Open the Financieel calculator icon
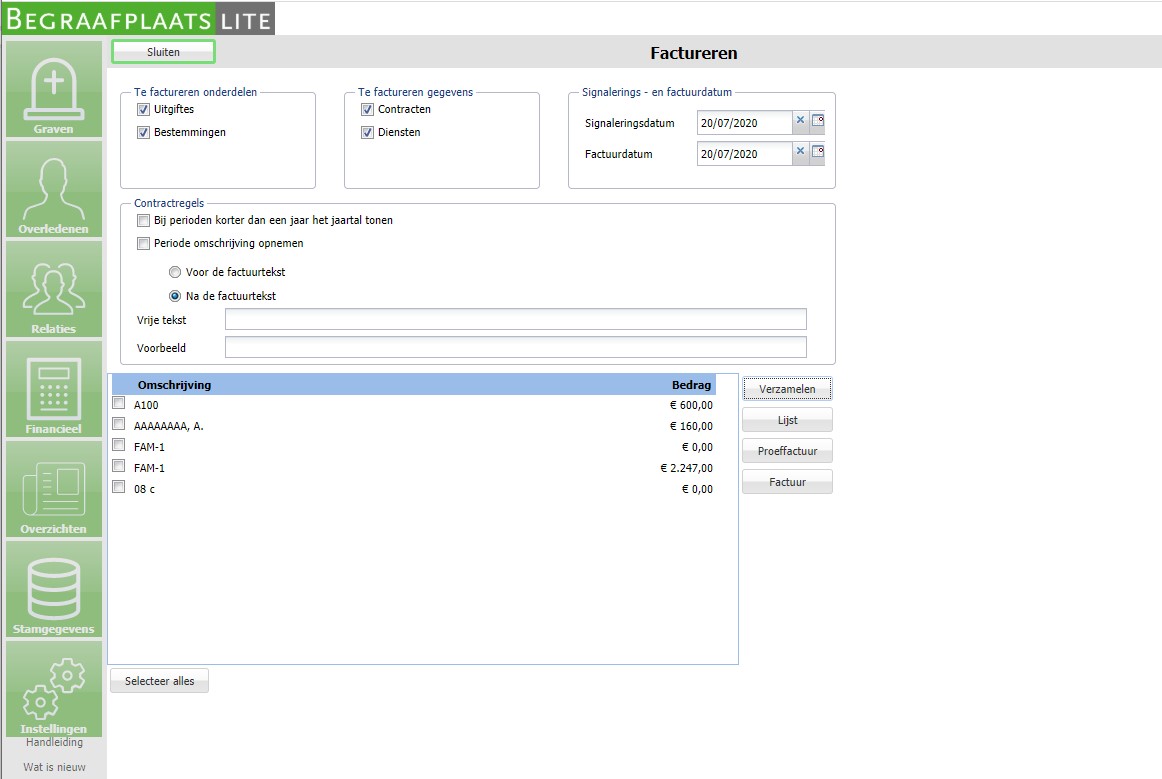1162x779 pixels. tap(53, 389)
